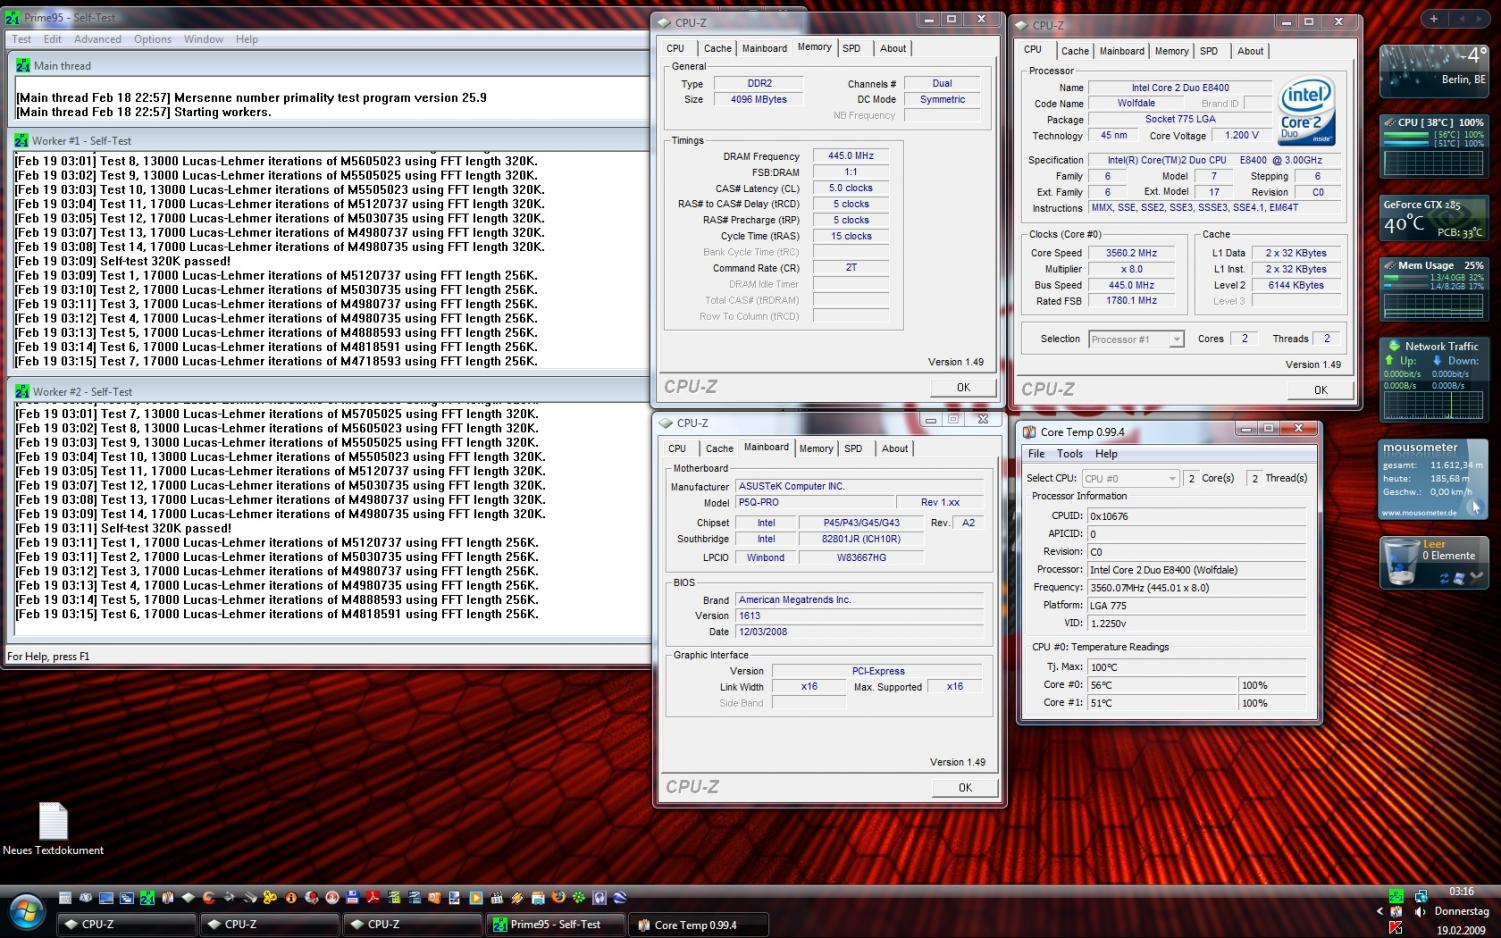Click the memory Size value 4096 MBytes
The width and height of the screenshot is (1501, 938).
click(x=758, y=100)
